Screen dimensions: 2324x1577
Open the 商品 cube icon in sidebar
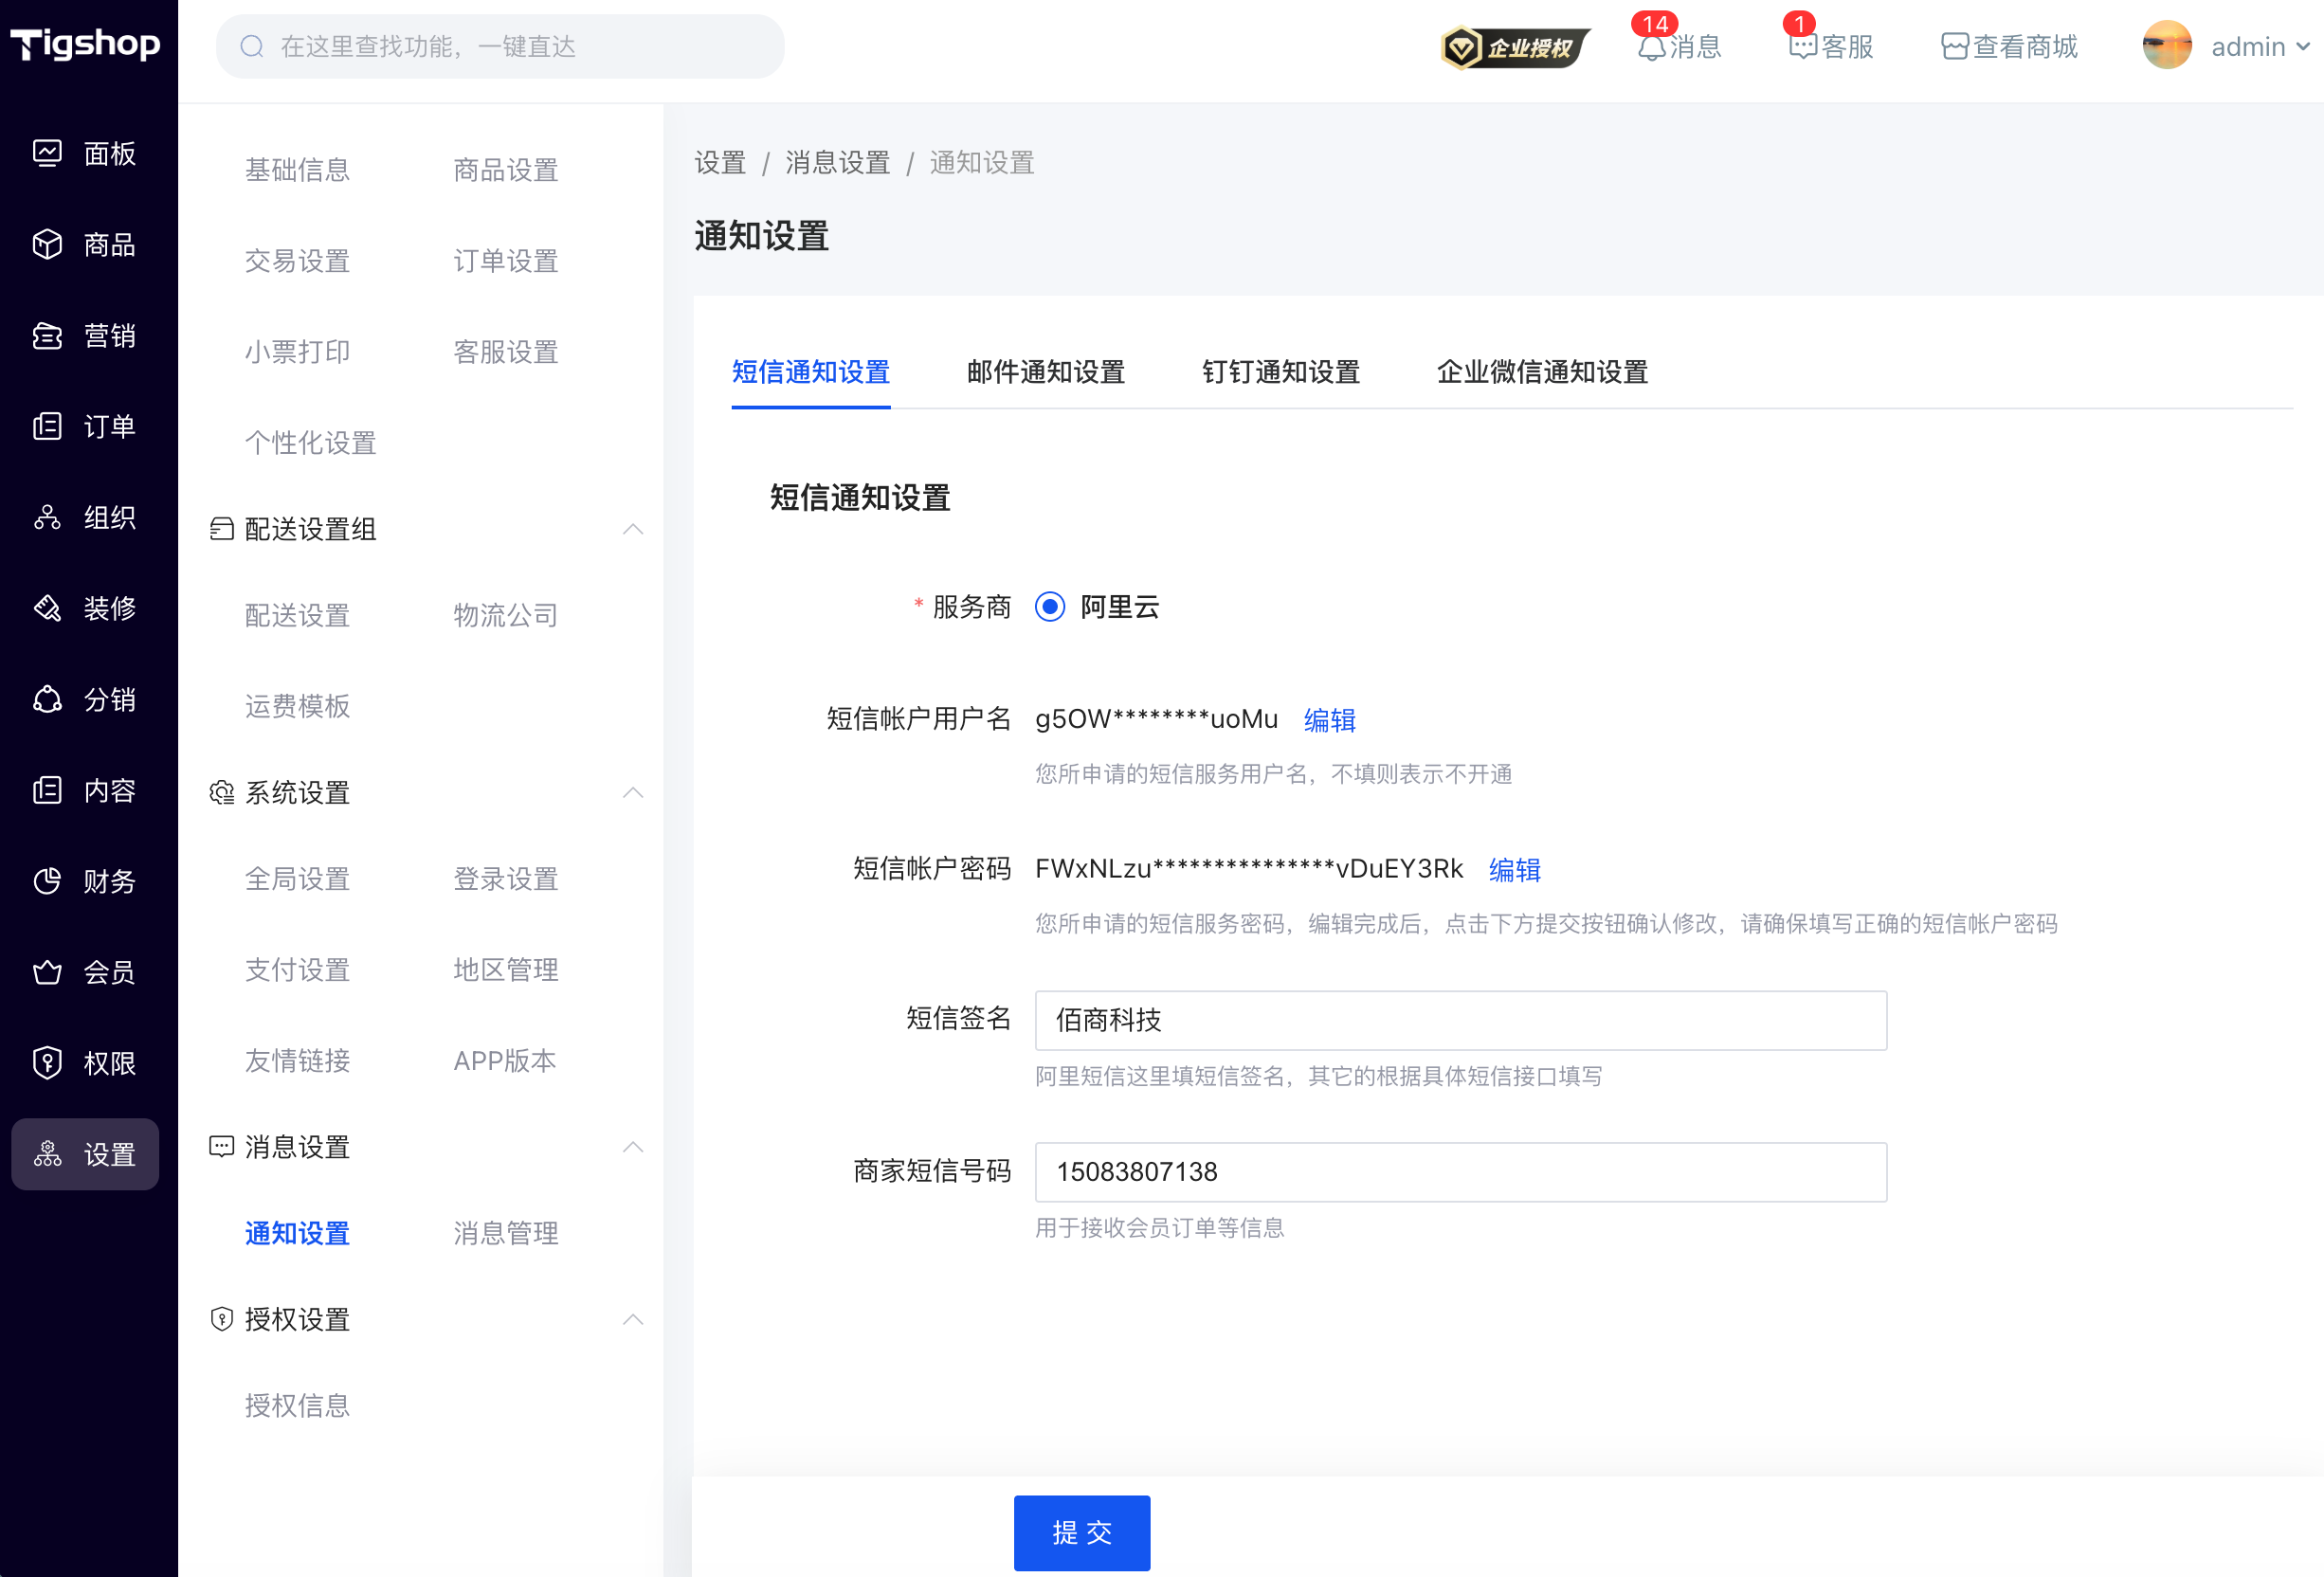(47, 244)
